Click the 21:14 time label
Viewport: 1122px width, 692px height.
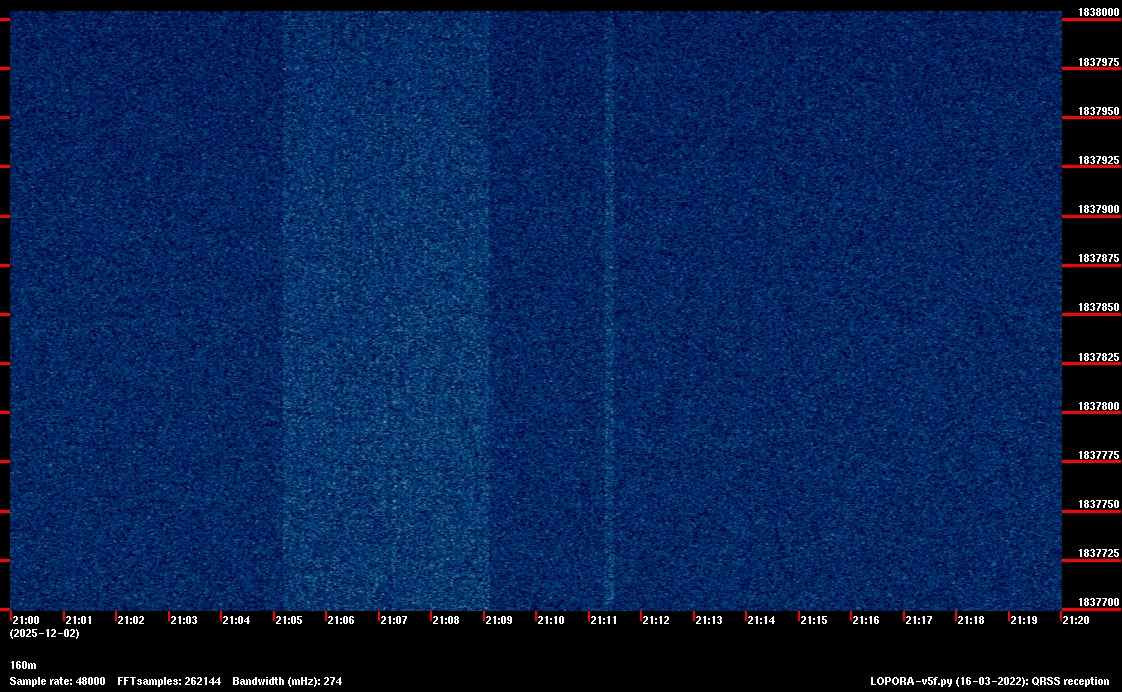point(761,620)
